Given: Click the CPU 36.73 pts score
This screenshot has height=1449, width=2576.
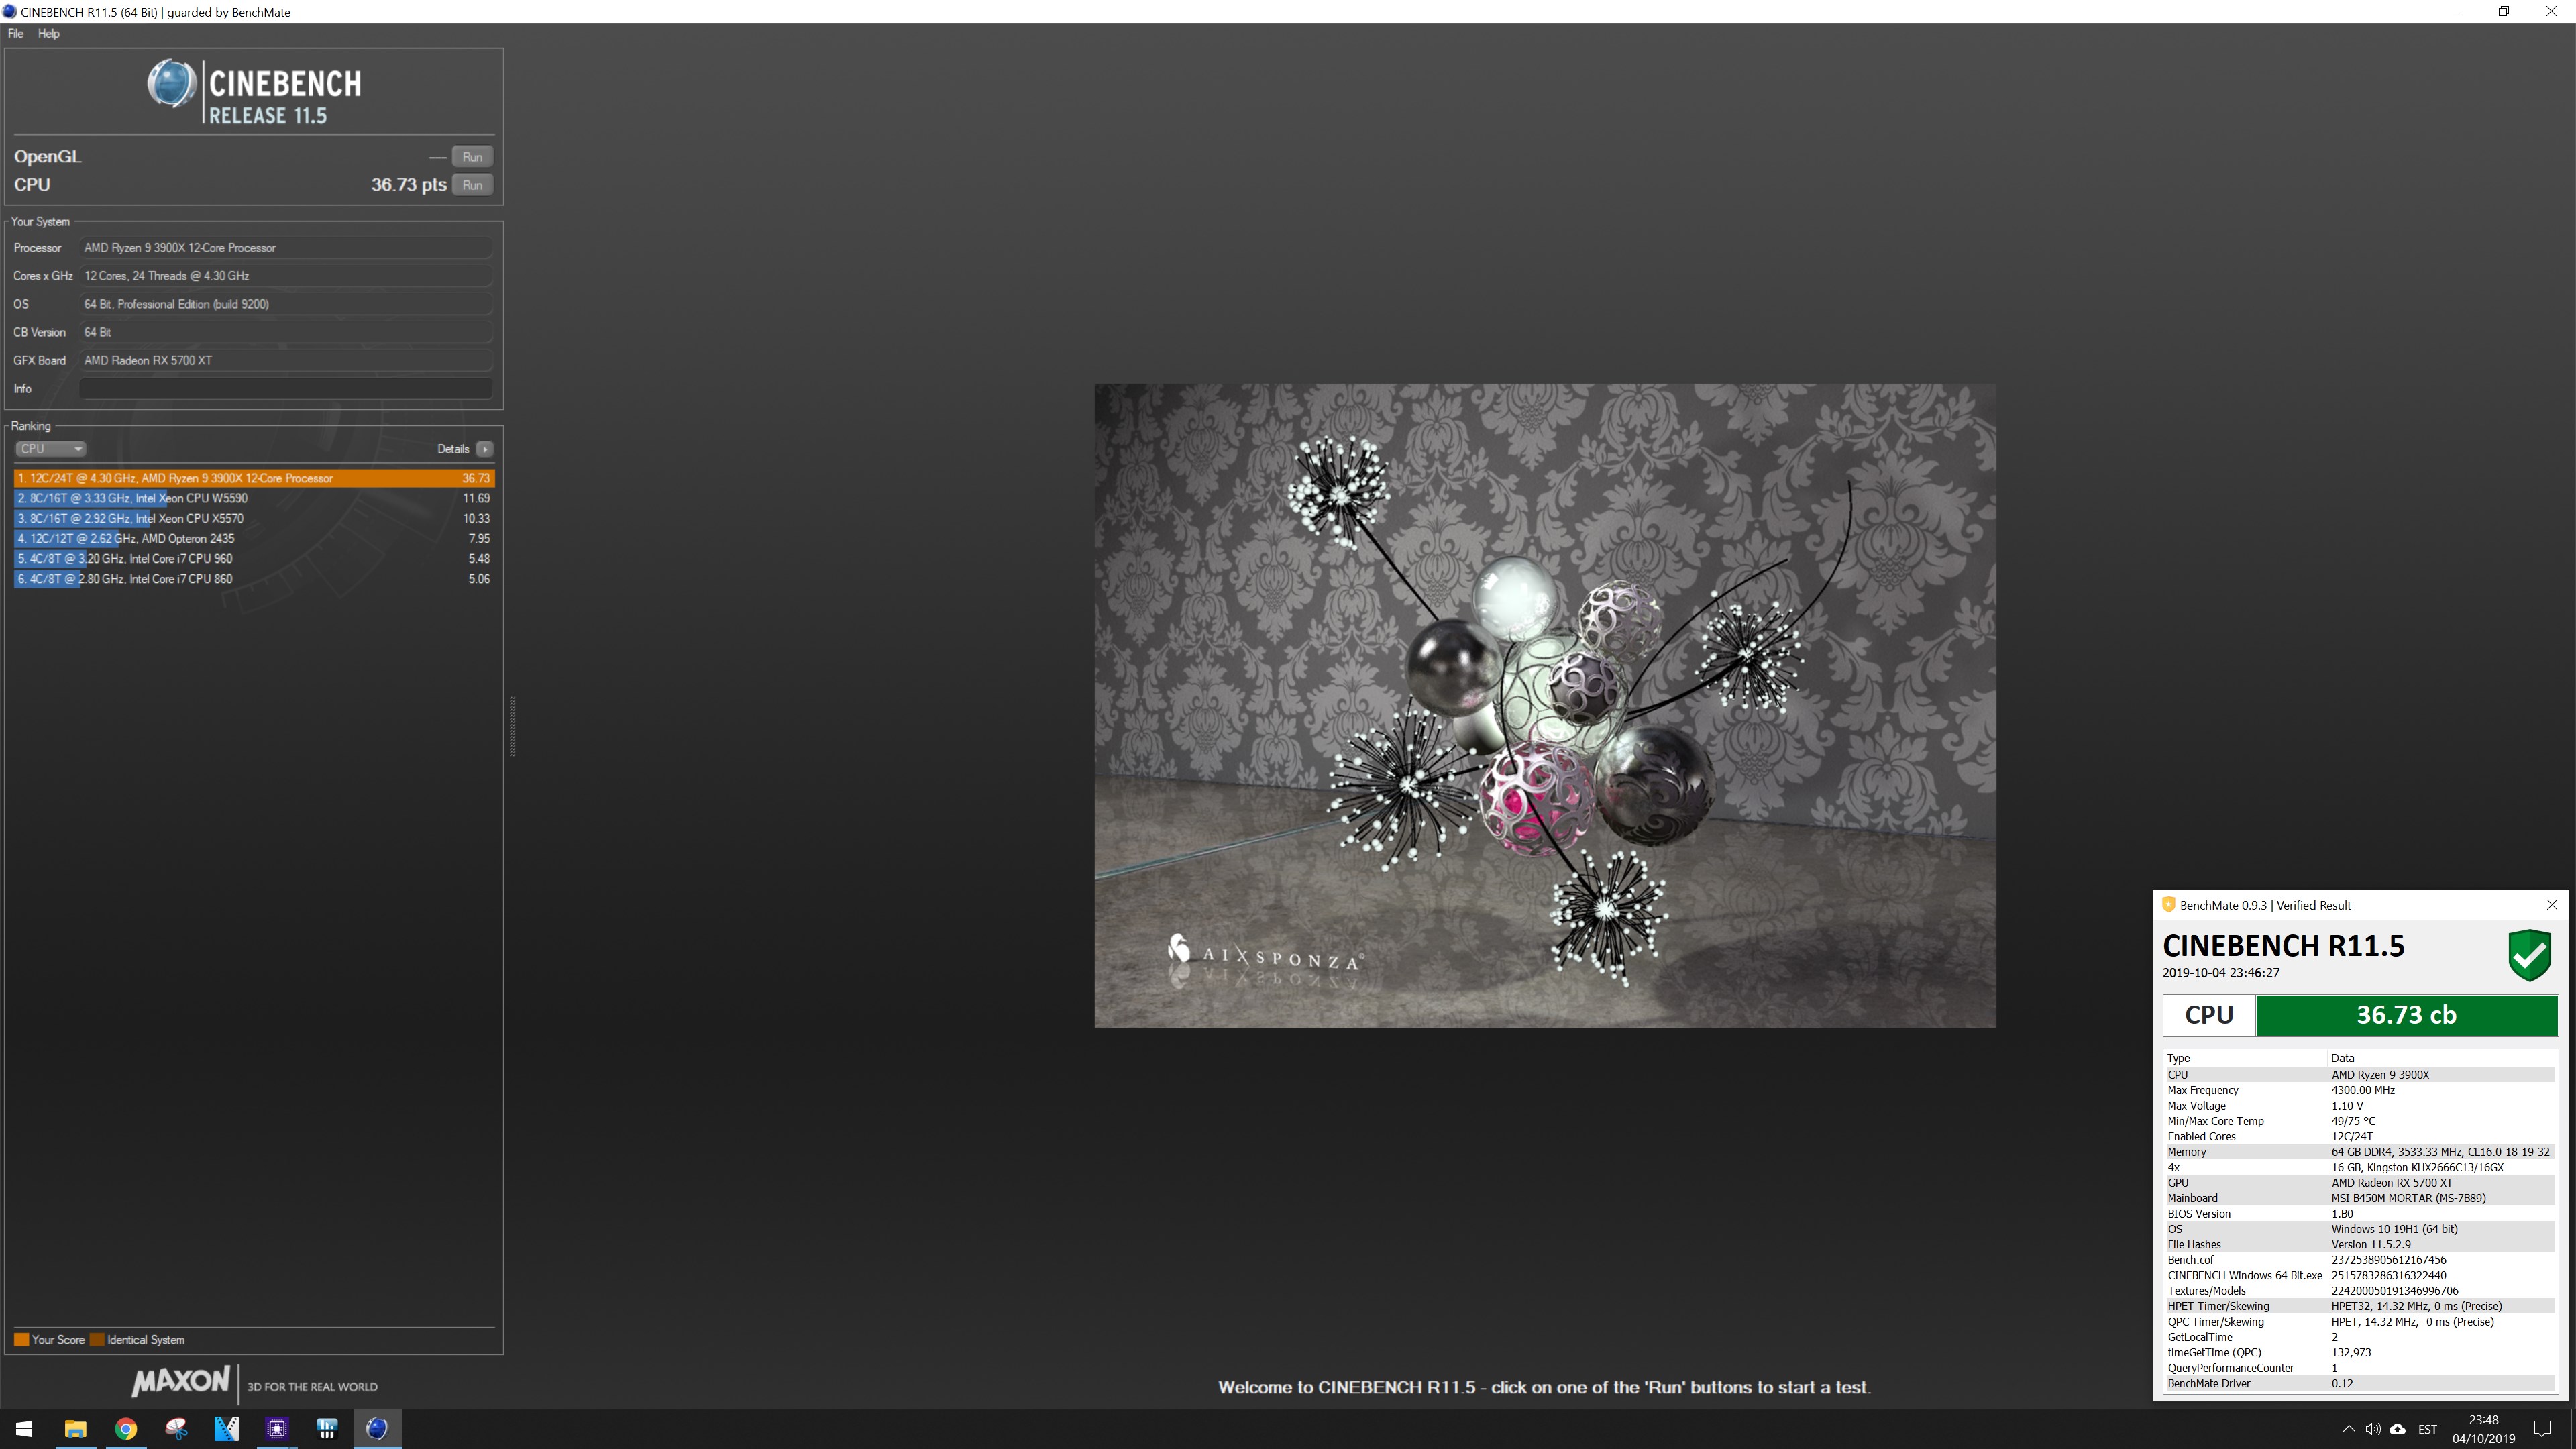Looking at the screenshot, I should point(409,185).
